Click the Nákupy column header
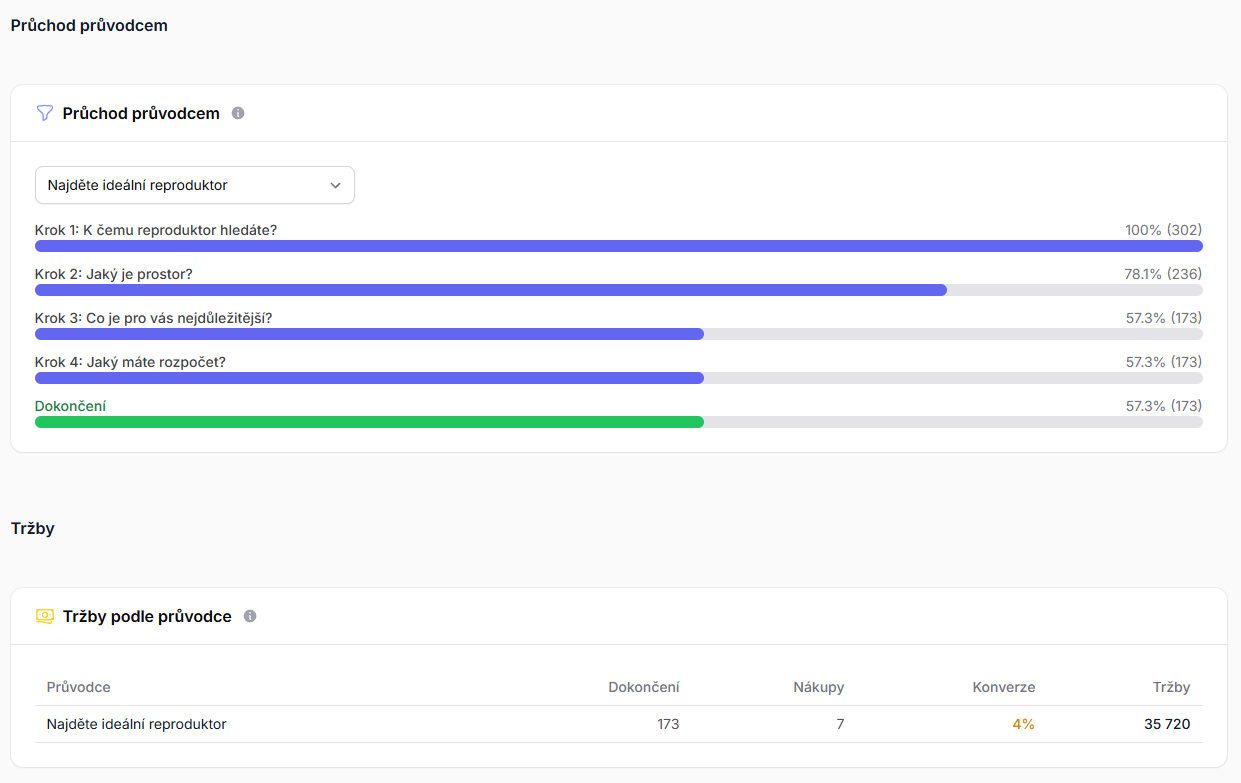The image size is (1241, 783). (819, 687)
